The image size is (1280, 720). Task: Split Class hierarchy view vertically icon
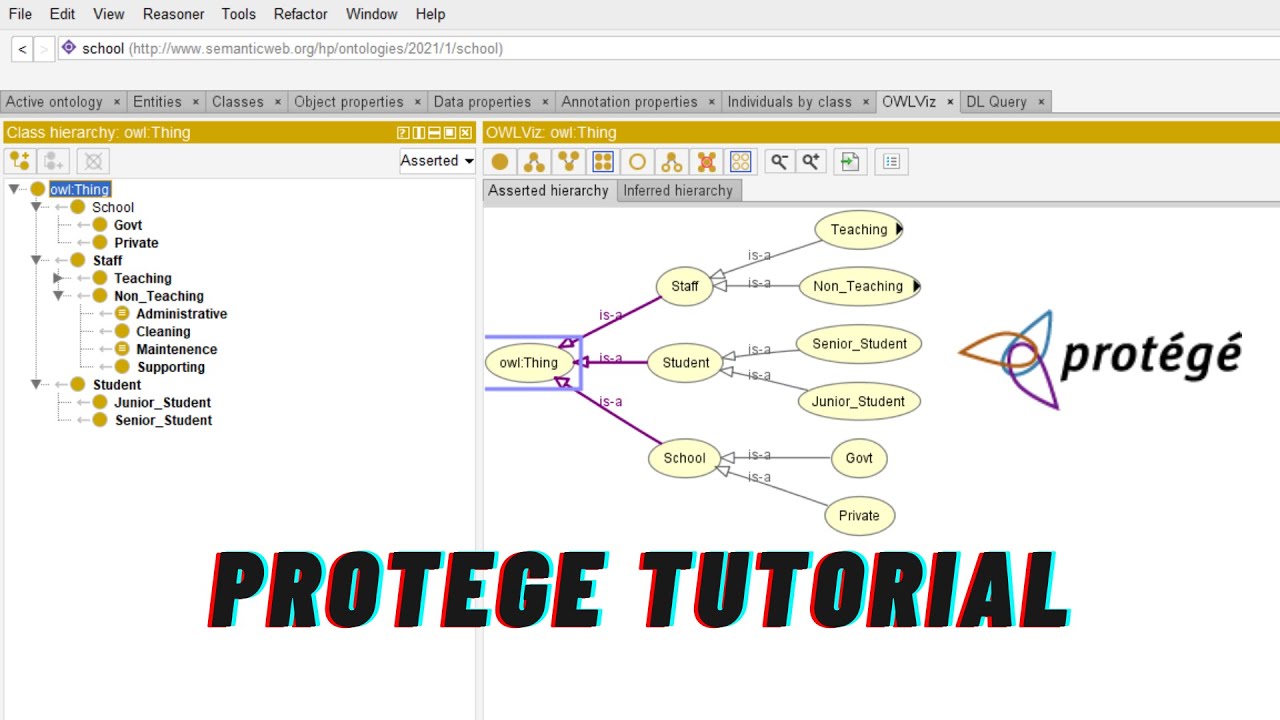[419, 133]
